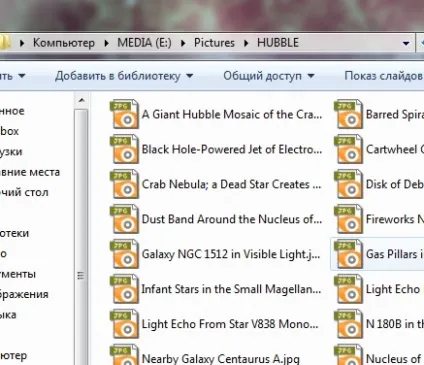The height and width of the screenshot is (365, 424).
Task: Select Dust Band Around the Nucleus icon
Action: pyautogui.click(x=124, y=219)
